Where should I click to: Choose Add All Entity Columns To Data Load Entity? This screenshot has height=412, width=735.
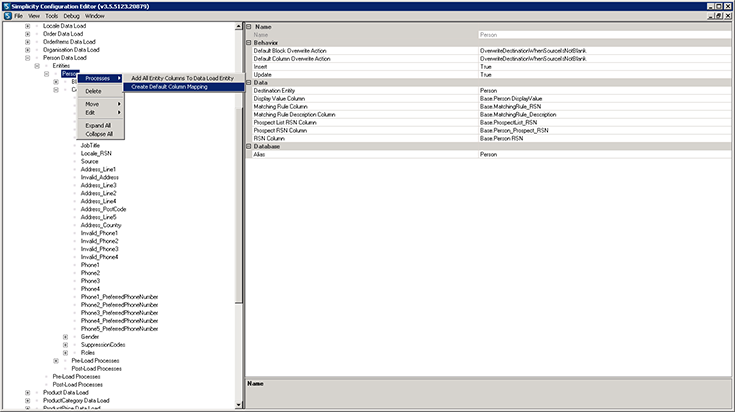pos(184,78)
